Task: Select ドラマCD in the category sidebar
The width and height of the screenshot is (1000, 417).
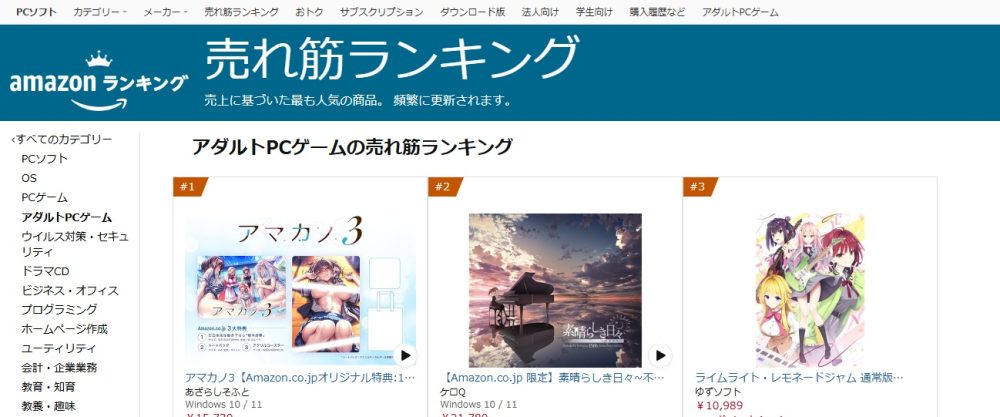Action: tap(45, 271)
